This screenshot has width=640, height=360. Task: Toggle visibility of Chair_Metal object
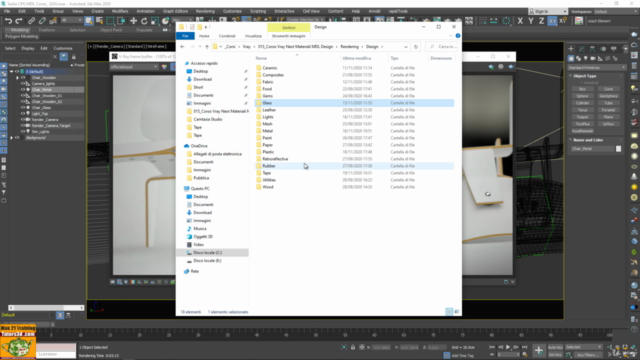coord(23,89)
